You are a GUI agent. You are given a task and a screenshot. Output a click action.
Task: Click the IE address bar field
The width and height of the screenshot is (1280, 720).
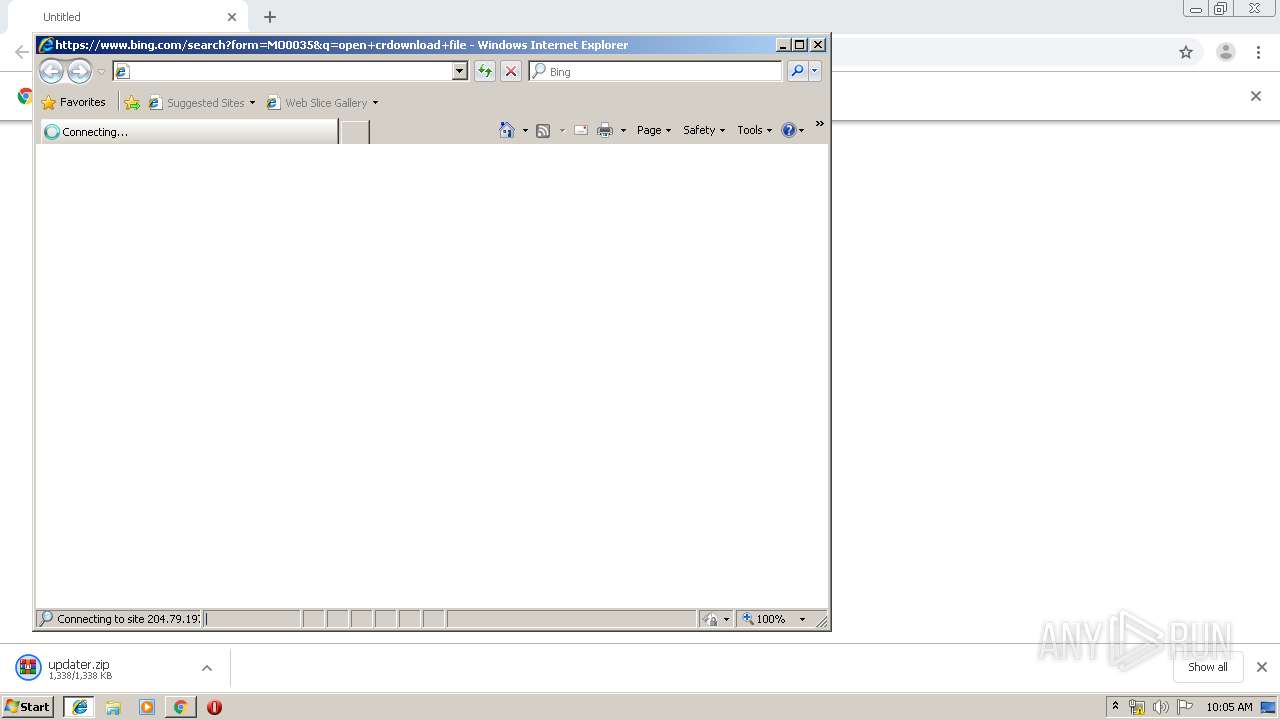point(282,71)
